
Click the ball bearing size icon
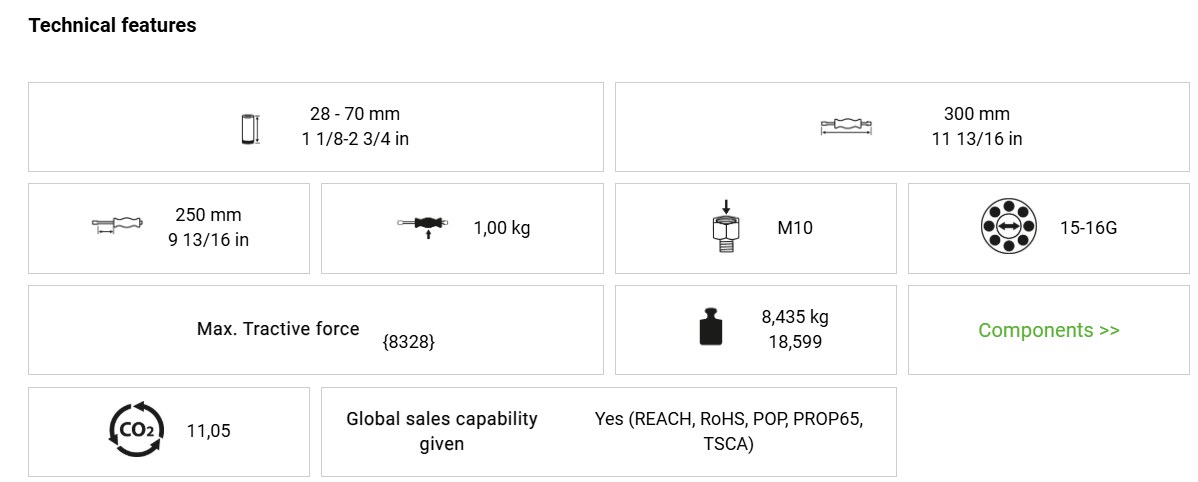click(x=1008, y=227)
